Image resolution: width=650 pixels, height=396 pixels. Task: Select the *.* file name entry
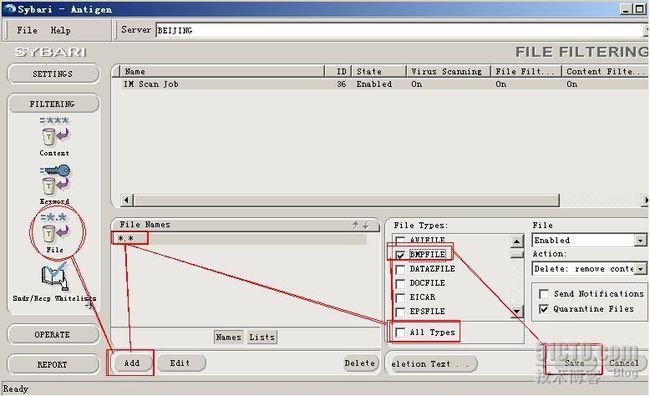240,238
